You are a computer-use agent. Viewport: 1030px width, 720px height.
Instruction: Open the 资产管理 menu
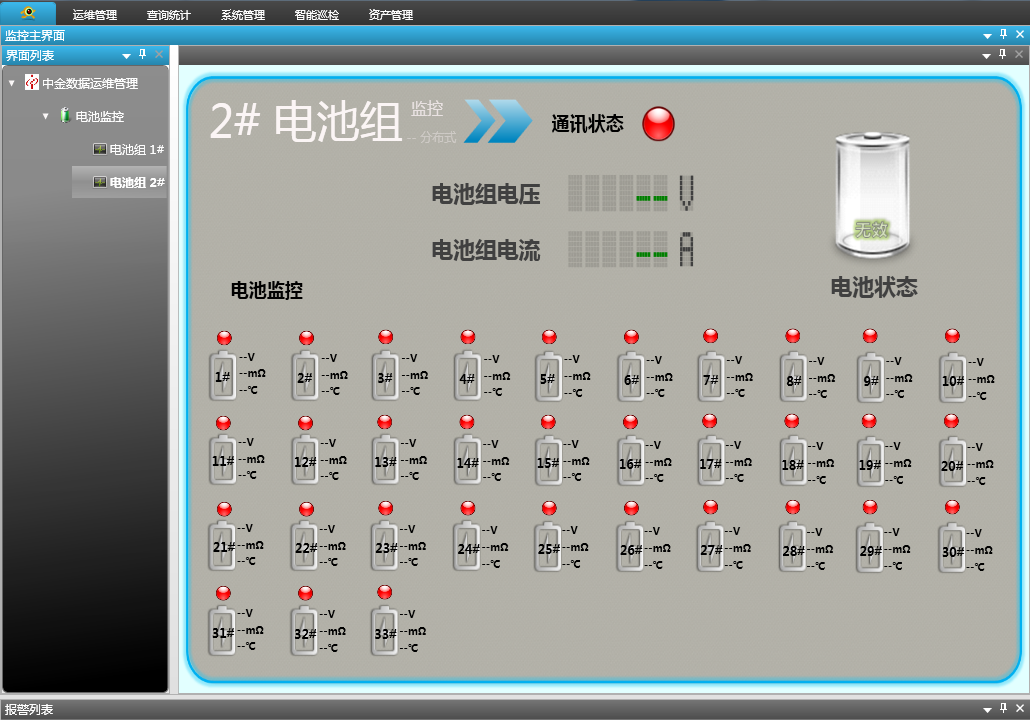(389, 14)
